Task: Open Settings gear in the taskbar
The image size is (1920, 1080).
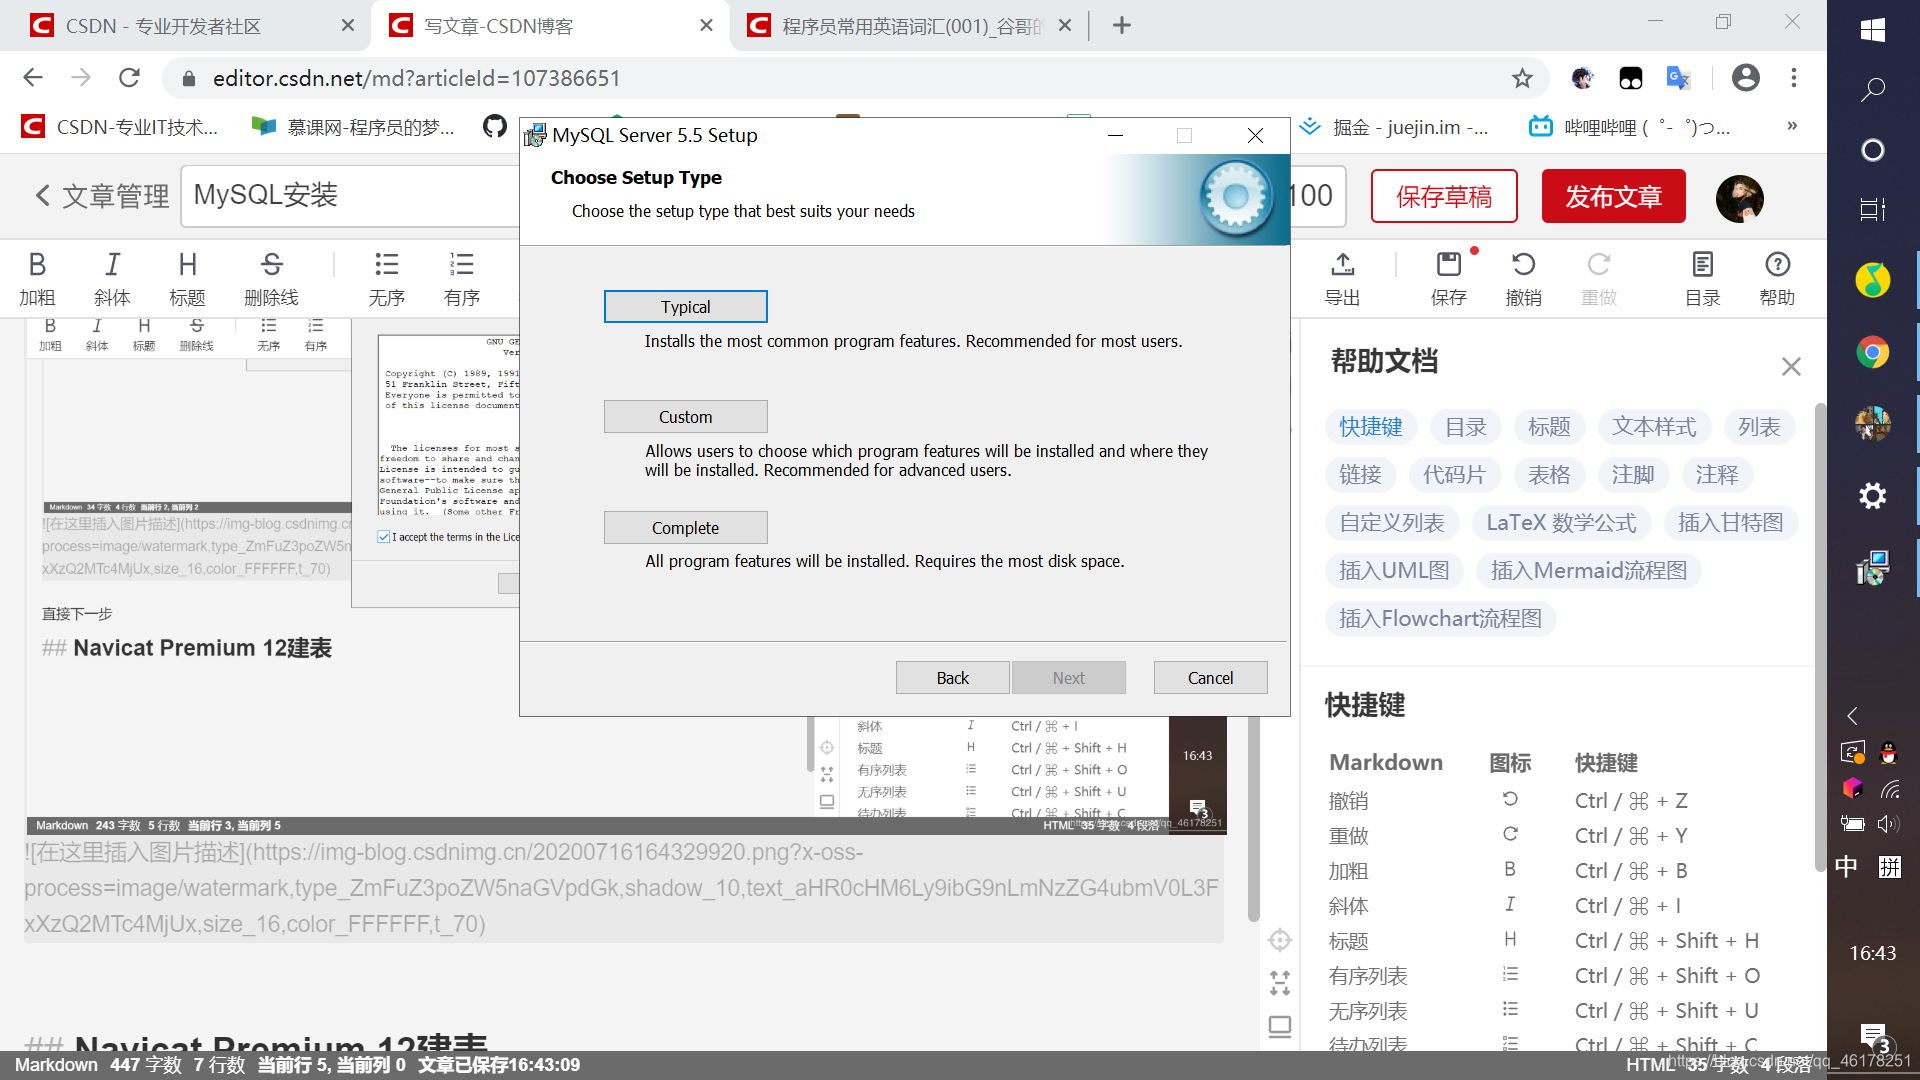Action: 1873,496
